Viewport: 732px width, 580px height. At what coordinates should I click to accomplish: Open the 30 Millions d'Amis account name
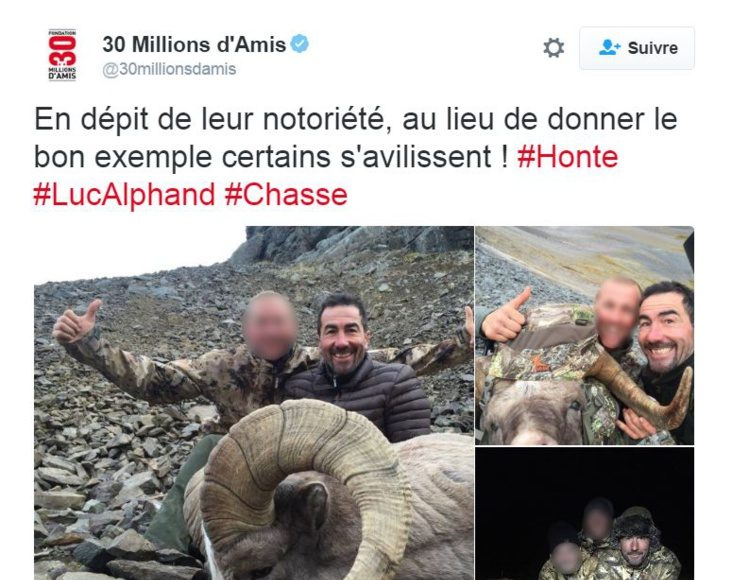(x=194, y=45)
